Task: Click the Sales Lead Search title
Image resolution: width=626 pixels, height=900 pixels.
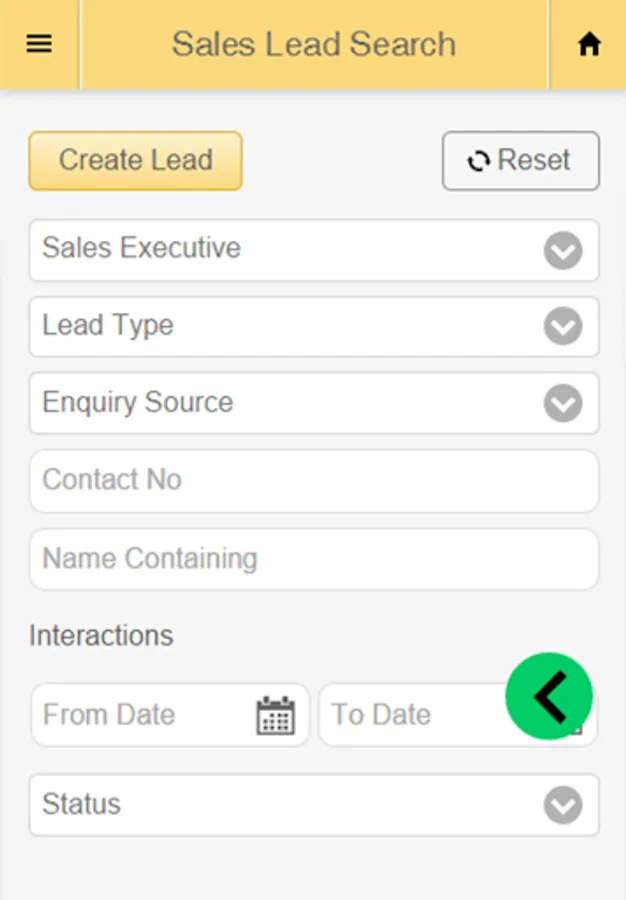Action: point(313,44)
